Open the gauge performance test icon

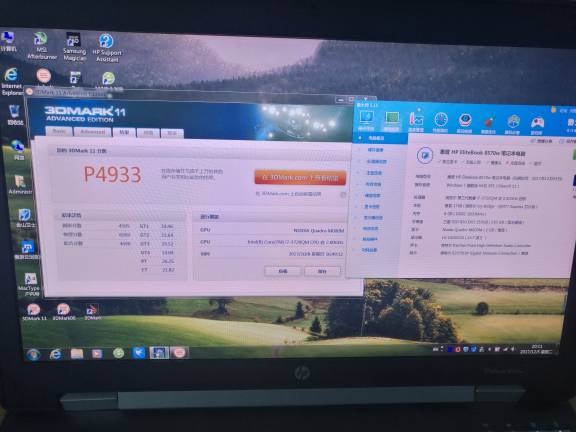pyautogui.click(x=440, y=122)
